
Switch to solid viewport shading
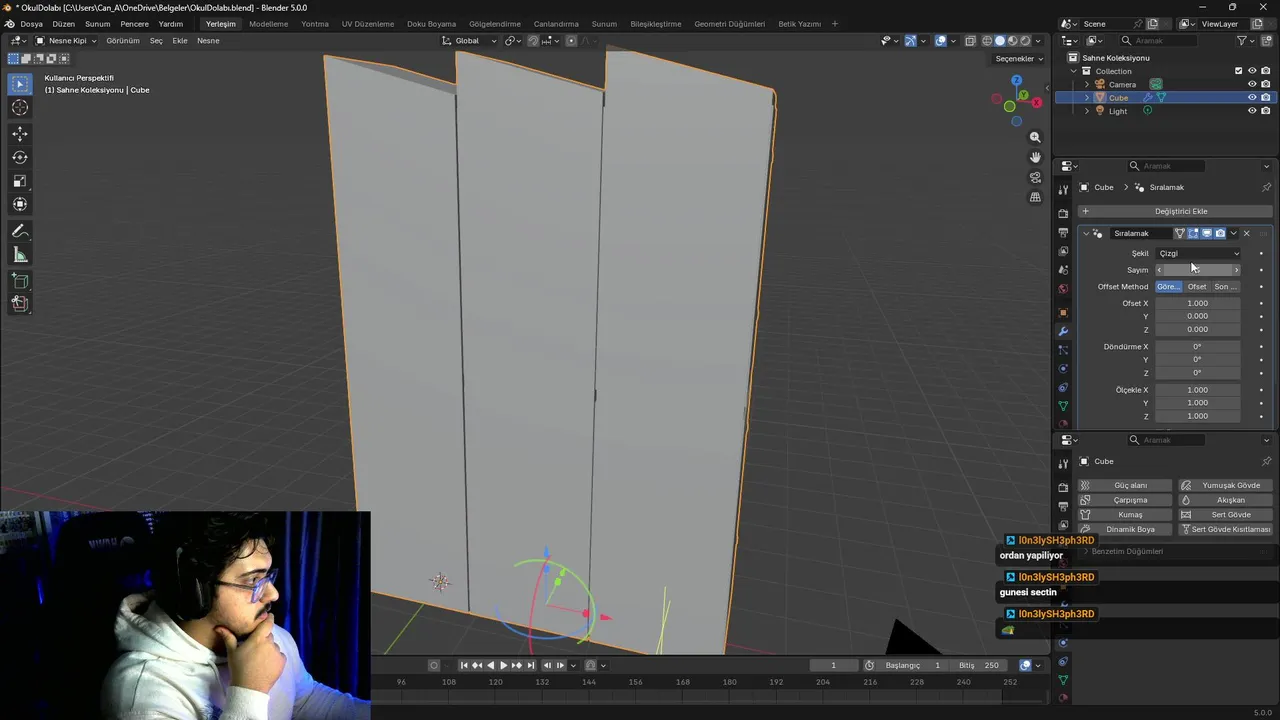[999, 41]
